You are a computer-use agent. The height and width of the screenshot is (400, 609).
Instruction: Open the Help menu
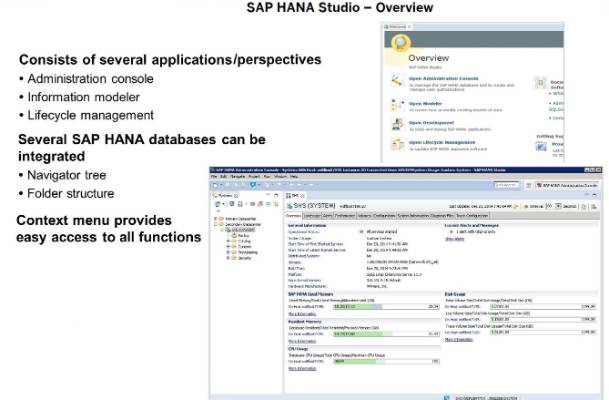coord(294,177)
